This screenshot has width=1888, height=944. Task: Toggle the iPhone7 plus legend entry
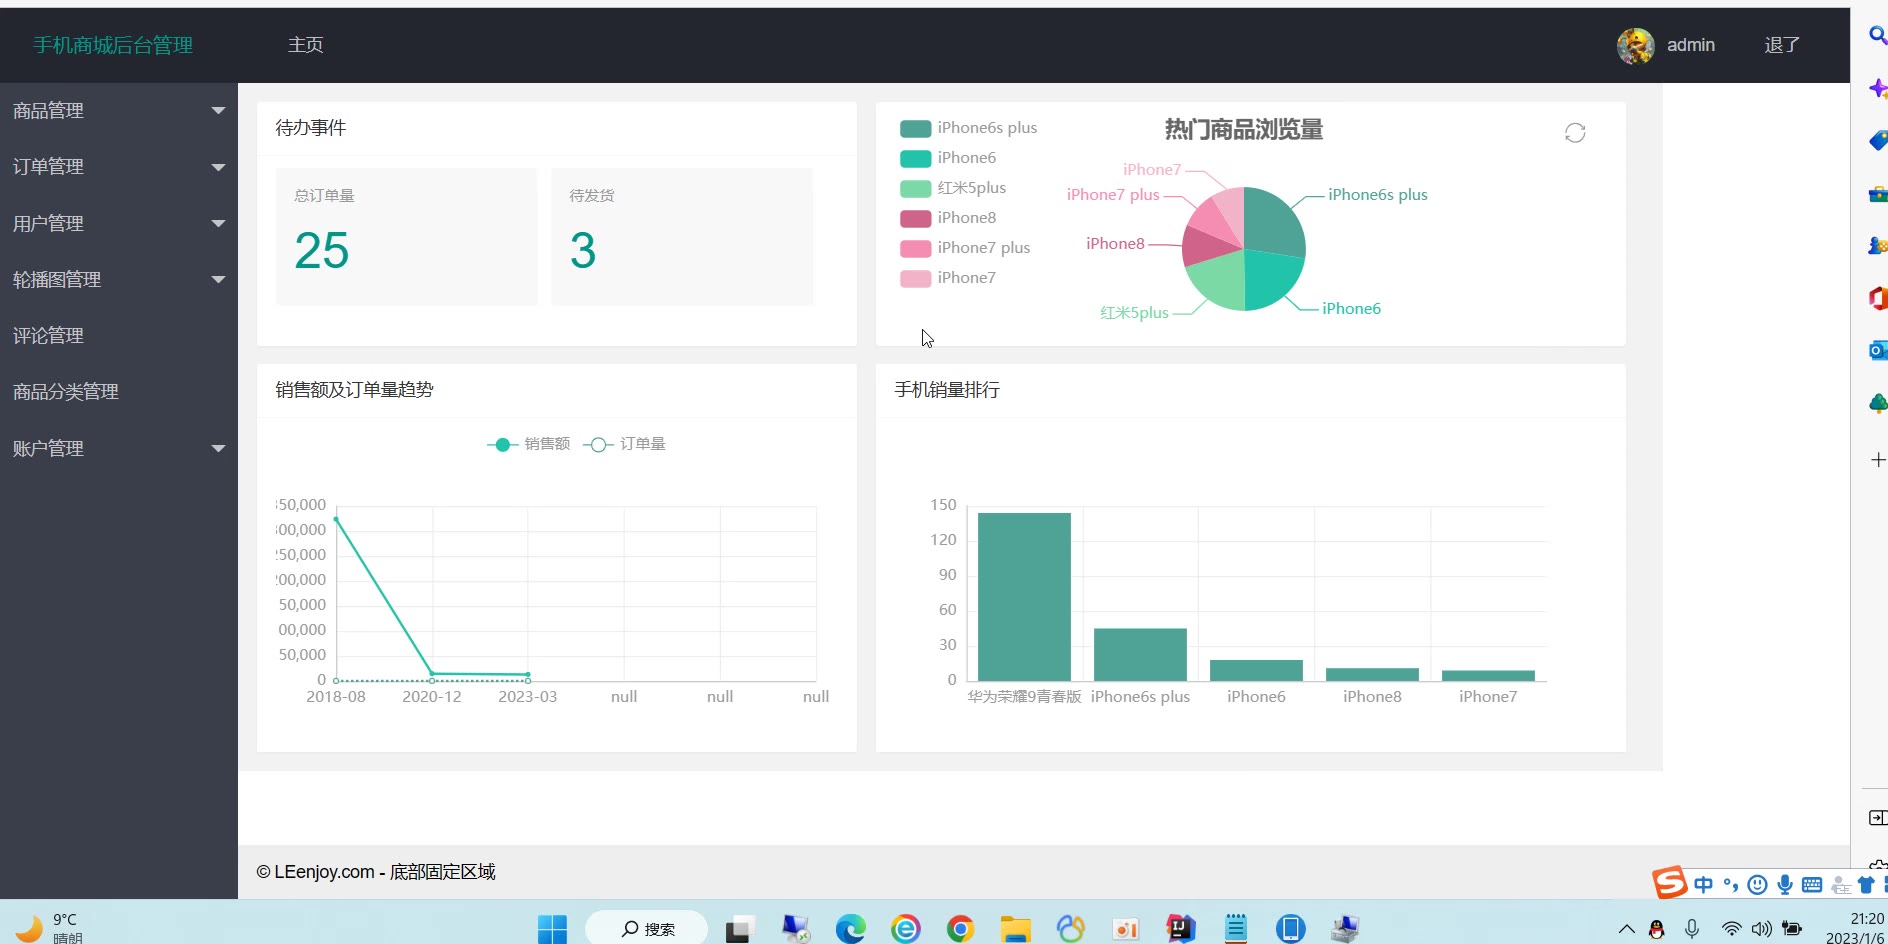coord(965,248)
